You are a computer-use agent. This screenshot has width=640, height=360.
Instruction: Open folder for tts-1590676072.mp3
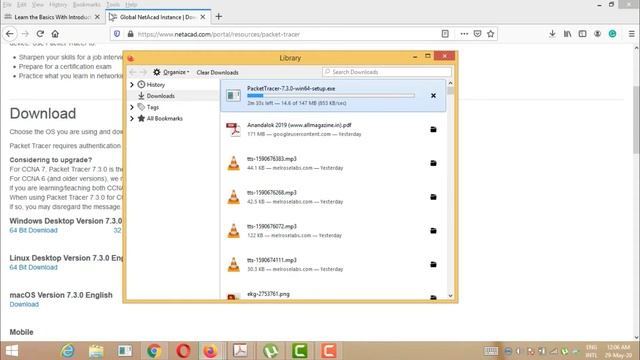tap(433, 231)
